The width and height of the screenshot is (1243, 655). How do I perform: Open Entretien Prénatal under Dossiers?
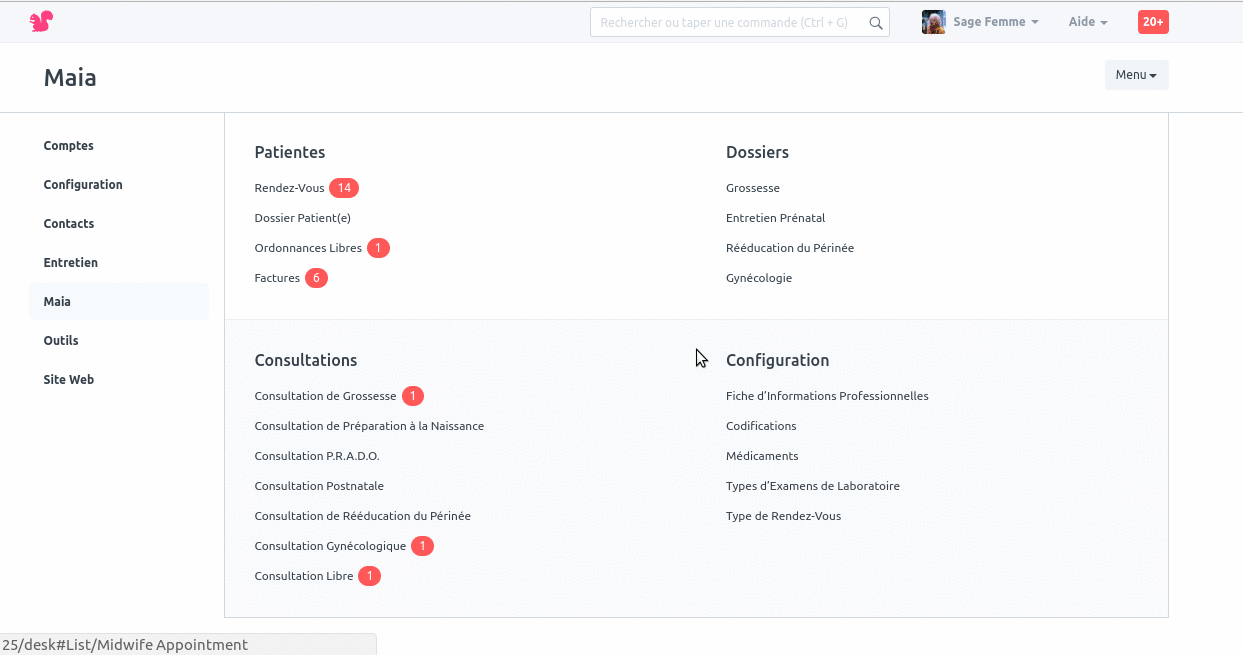coord(775,217)
